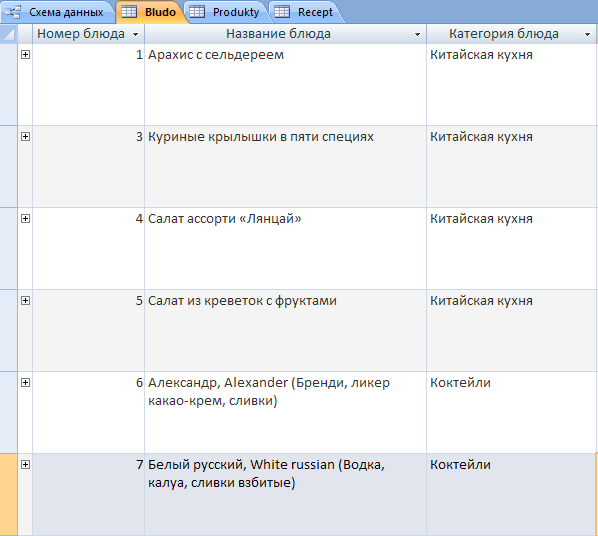
Task: Switch to the Схема данных tab
Action: [57, 12]
